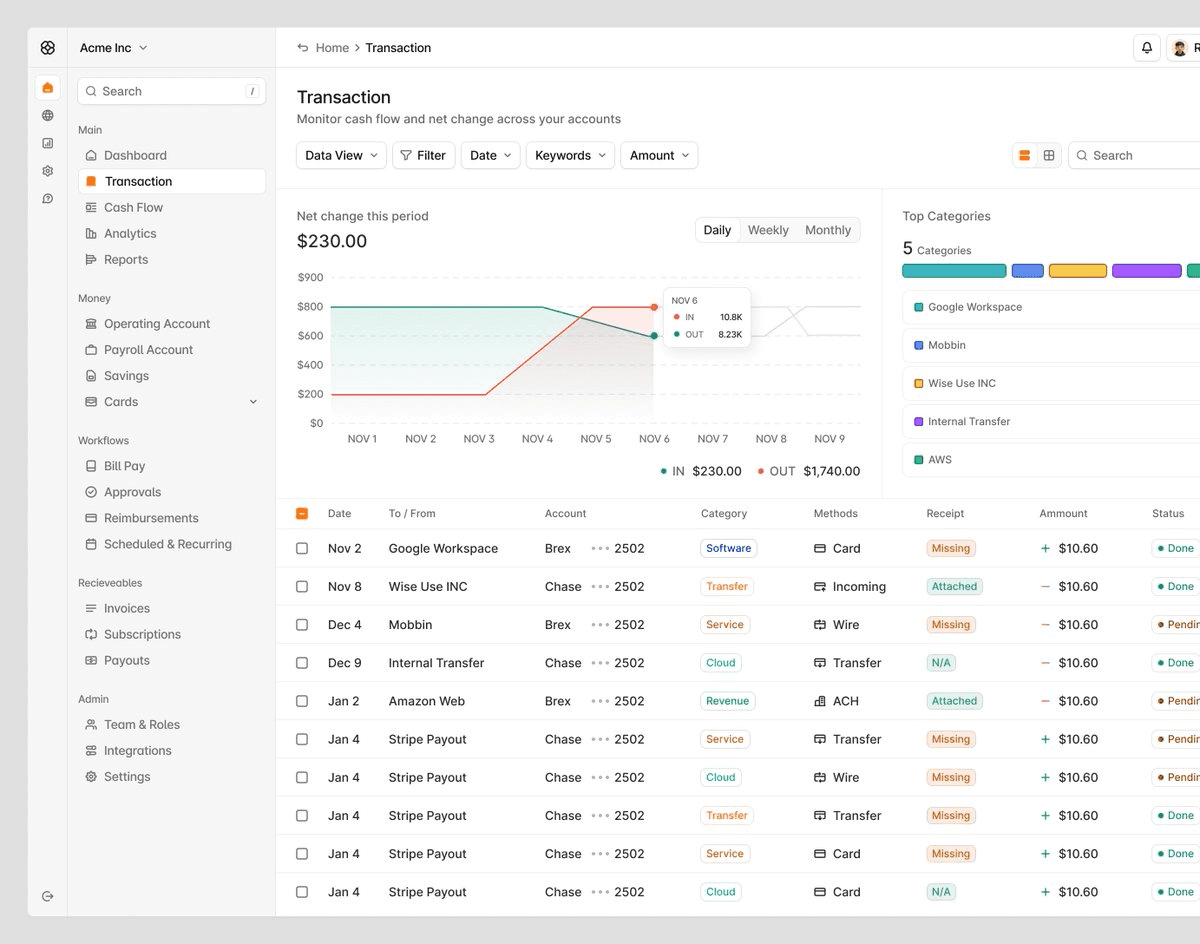Open the Date filter dropdown

click(x=490, y=155)
